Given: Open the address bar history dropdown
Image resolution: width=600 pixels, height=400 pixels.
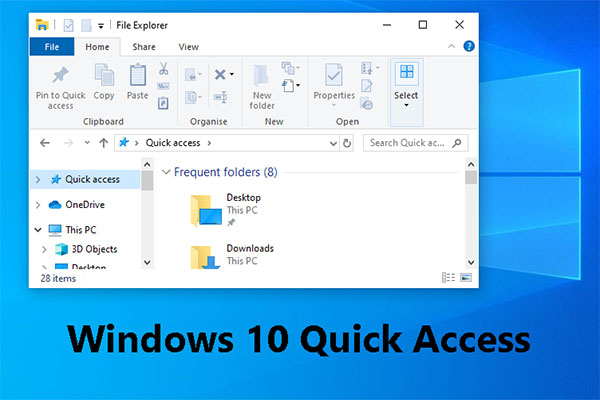Looking at the screenshot, I should (333, 144).
